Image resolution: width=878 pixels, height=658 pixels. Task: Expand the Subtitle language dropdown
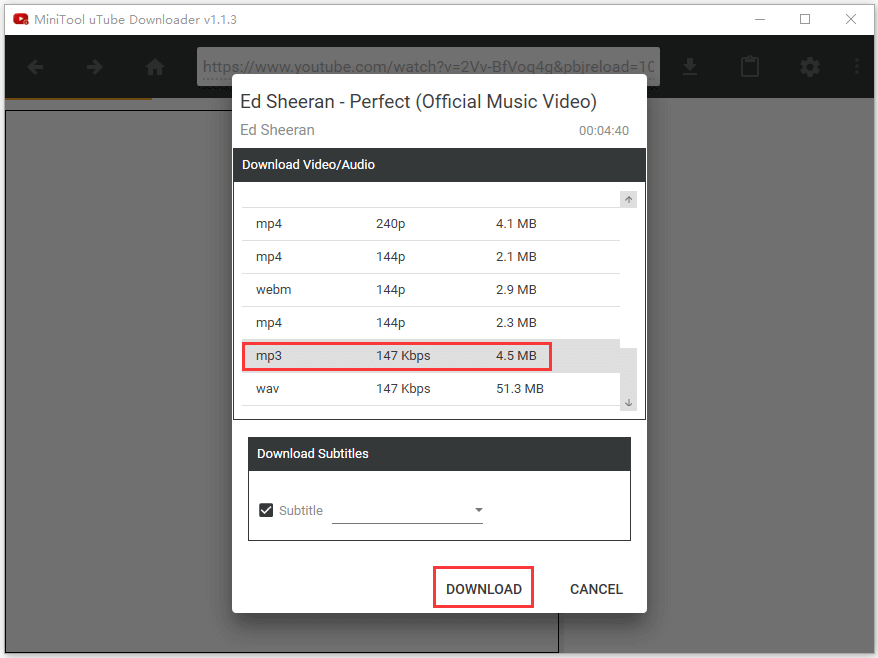coord(408,510)
